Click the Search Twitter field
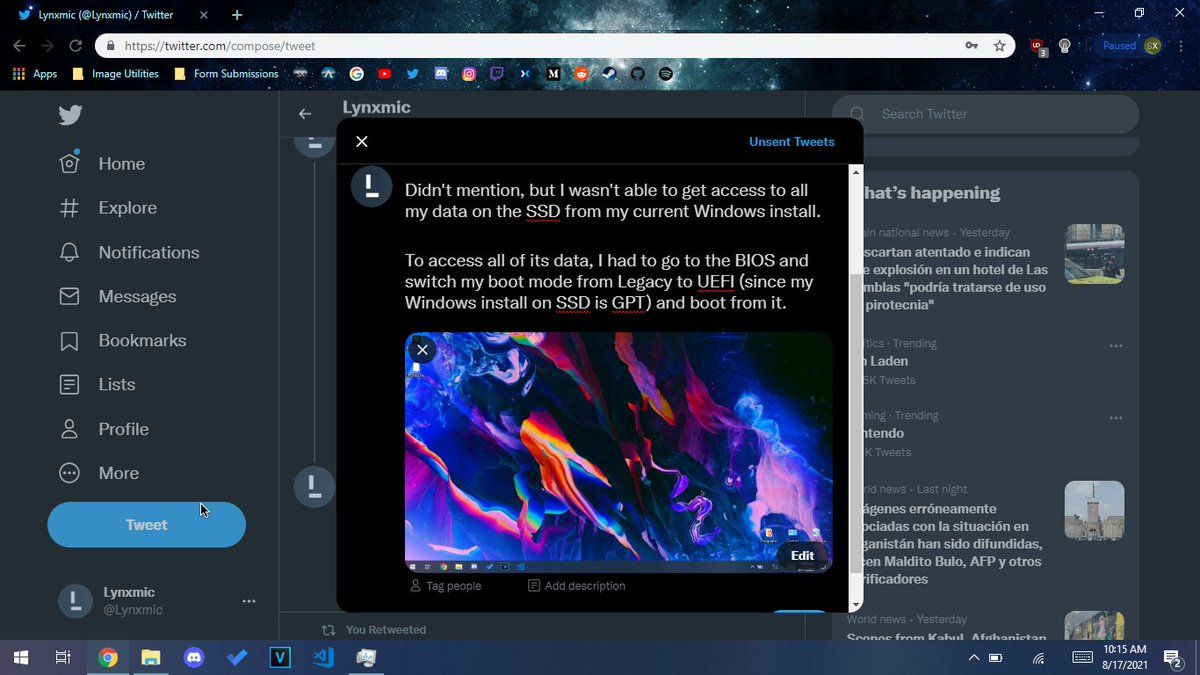 click(985, 114)
